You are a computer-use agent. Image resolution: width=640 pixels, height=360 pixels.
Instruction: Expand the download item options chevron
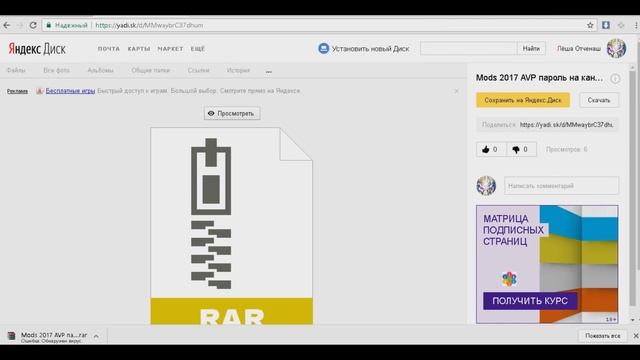(96, 336)
